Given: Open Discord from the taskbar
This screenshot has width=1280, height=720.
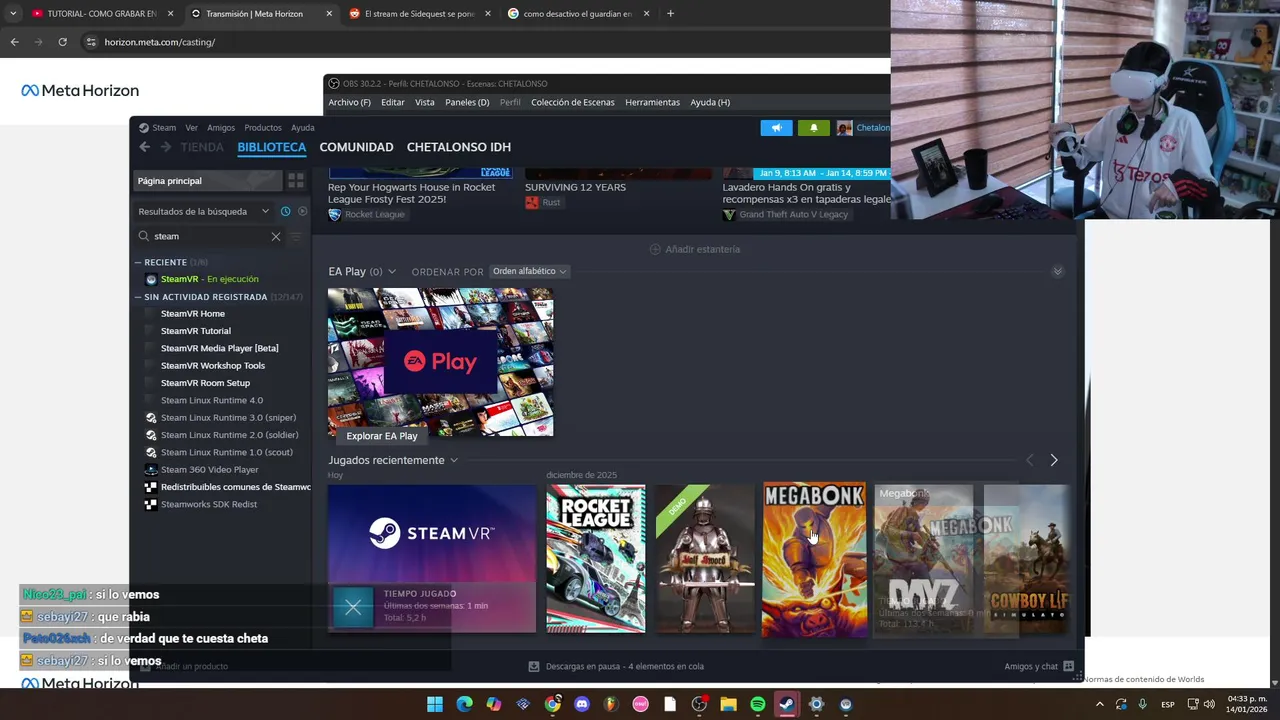Looking at the screenshot, I should pos(582,704).
